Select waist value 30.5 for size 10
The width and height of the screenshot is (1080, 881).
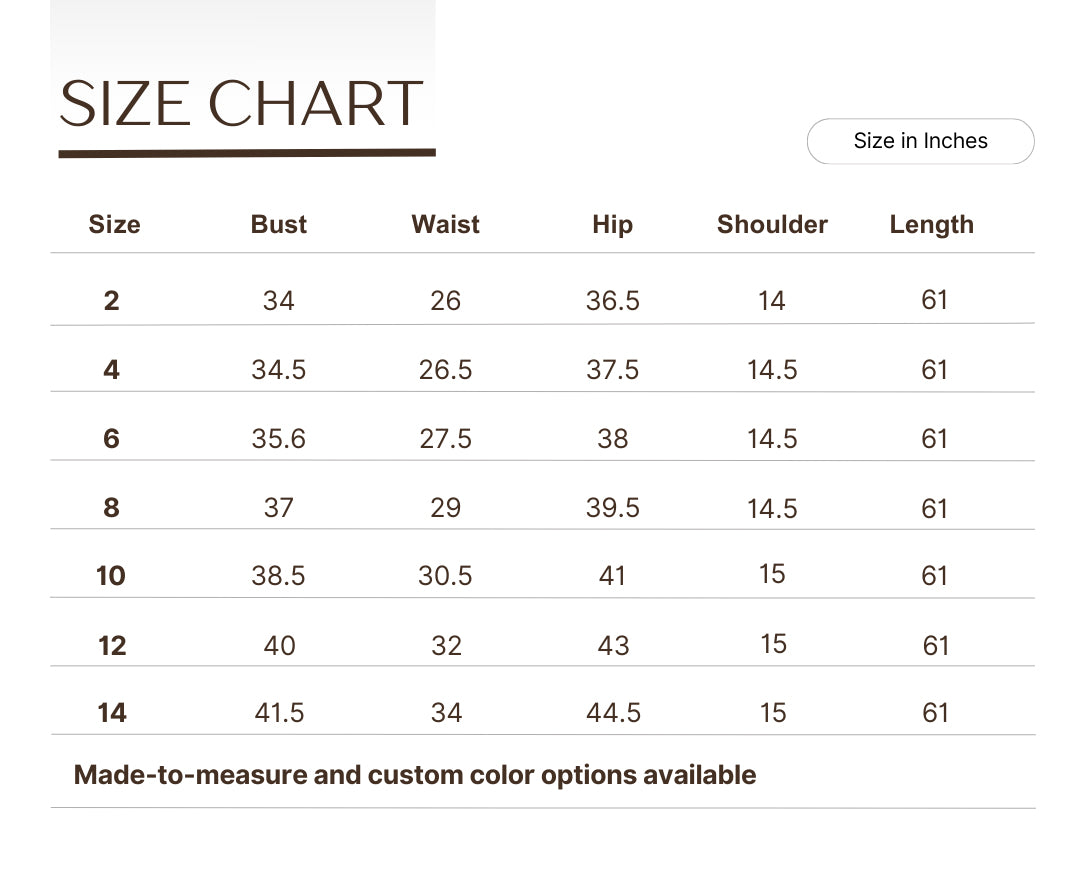pos(445,576)
